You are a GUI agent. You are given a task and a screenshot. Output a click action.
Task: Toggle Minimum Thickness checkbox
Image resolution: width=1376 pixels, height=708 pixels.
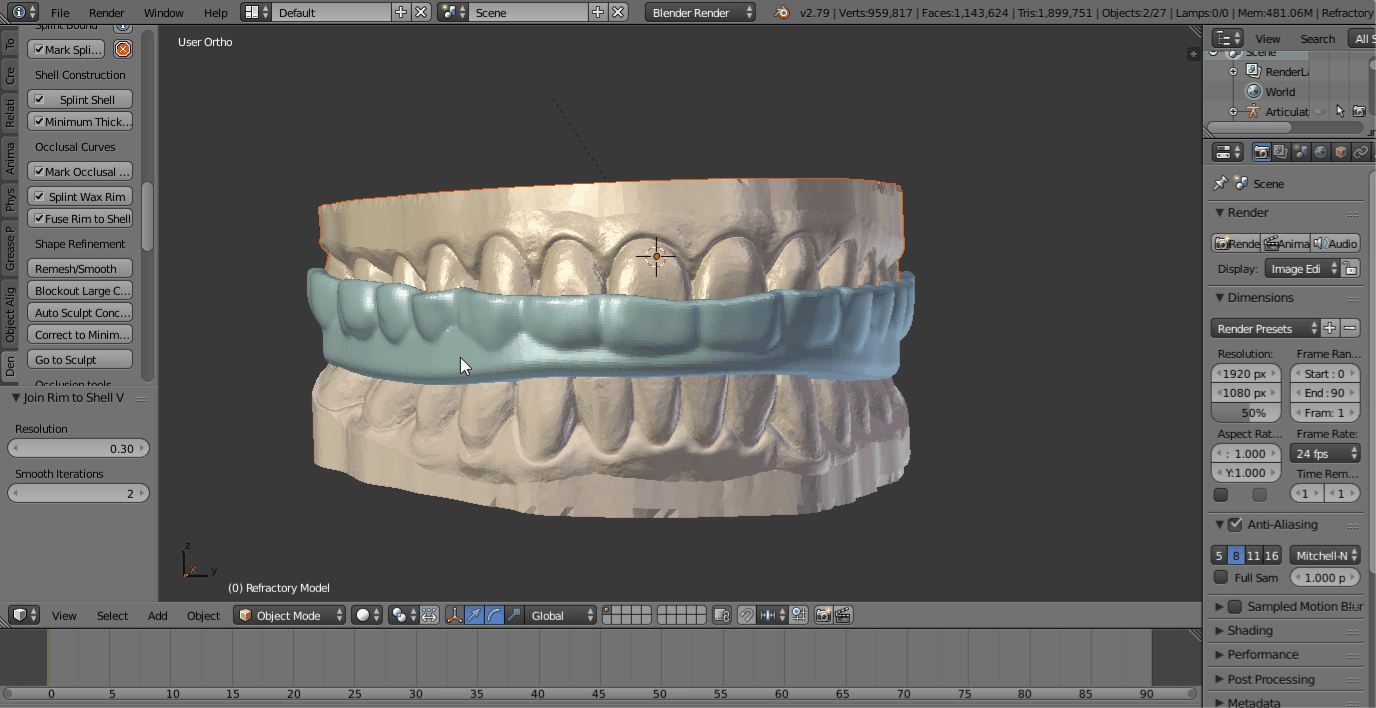point(39,122)
